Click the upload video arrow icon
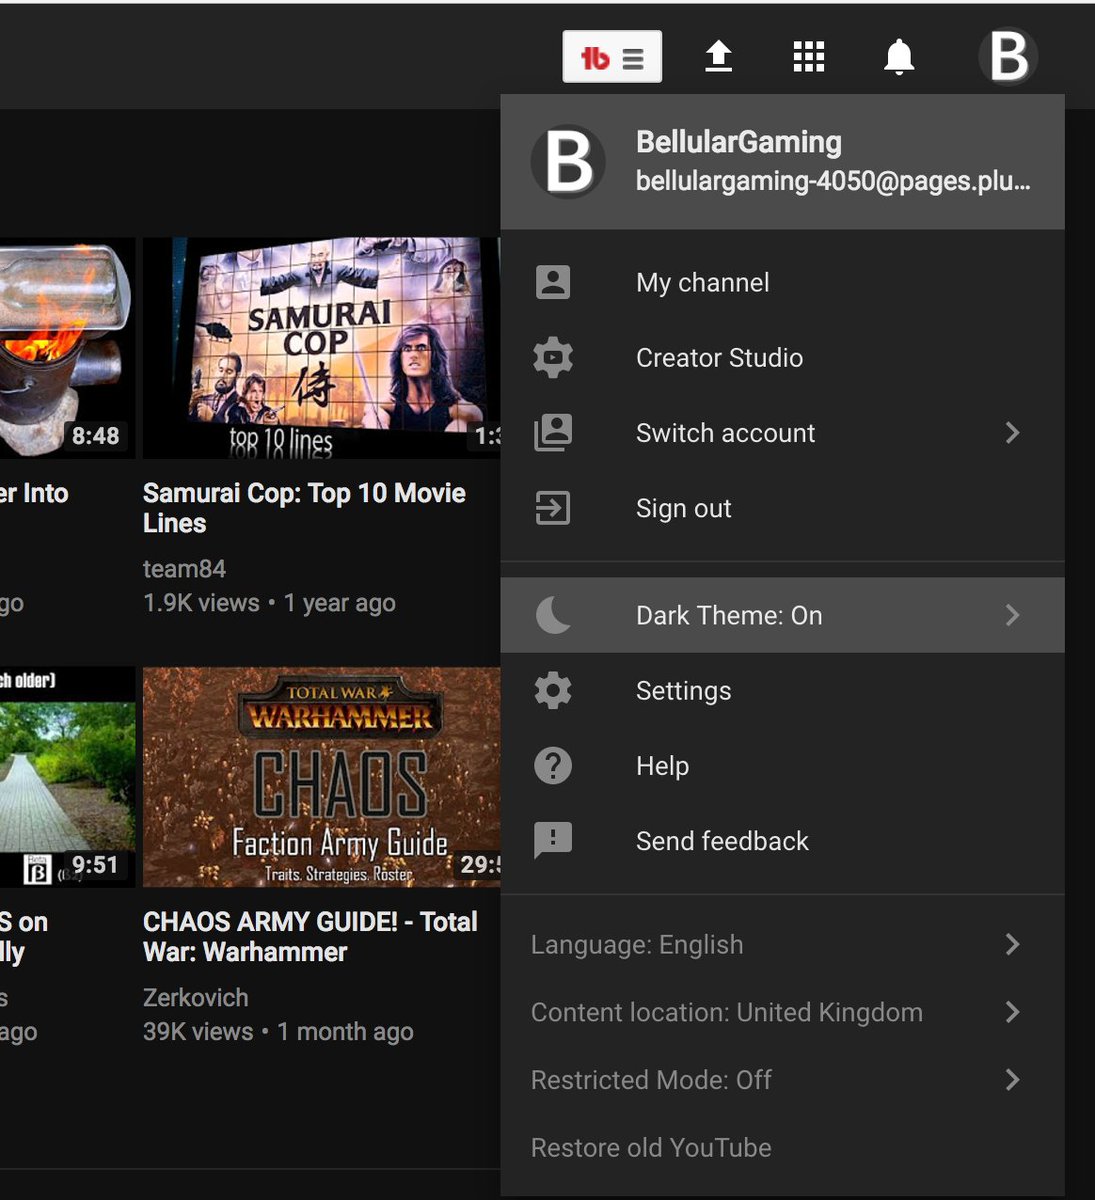 pyautogui.click(x=718, y=57)
